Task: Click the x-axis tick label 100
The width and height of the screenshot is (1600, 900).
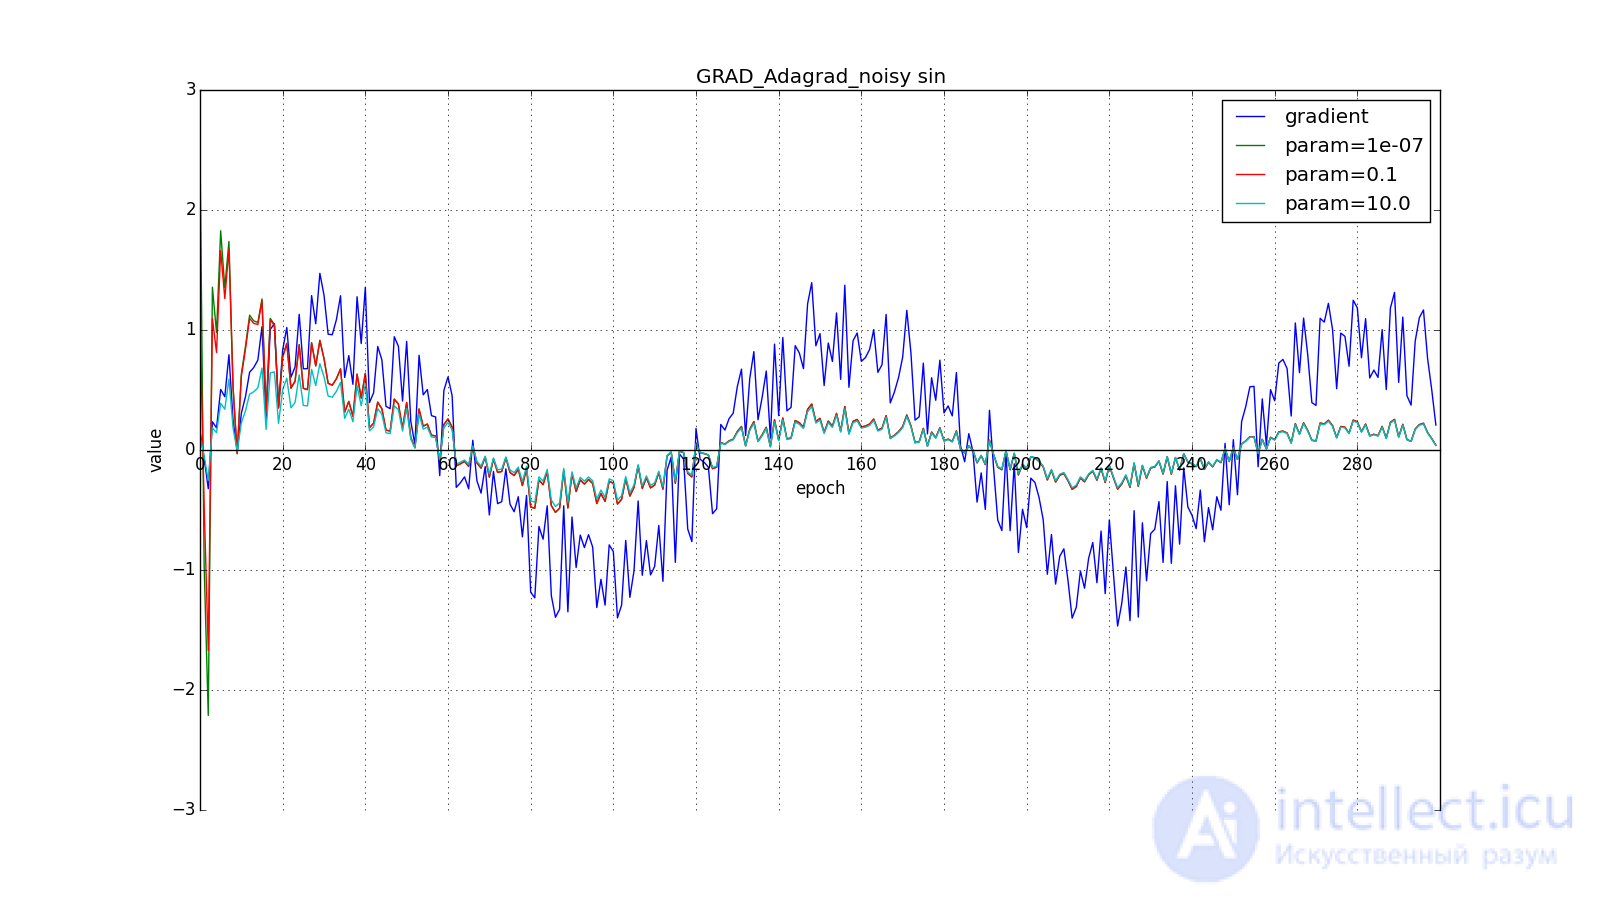Action: (x=614, y=464)
